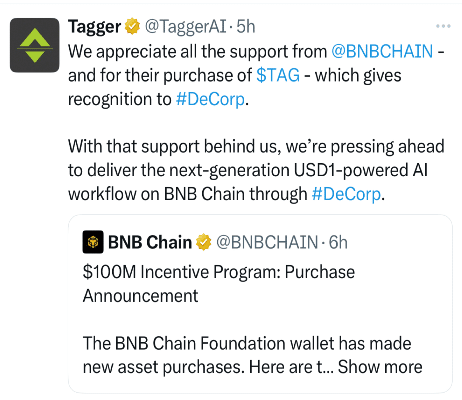Open the @BNBCHAIN mention link
The height and width of the screenshot is (400, 462).
(382, 52)
